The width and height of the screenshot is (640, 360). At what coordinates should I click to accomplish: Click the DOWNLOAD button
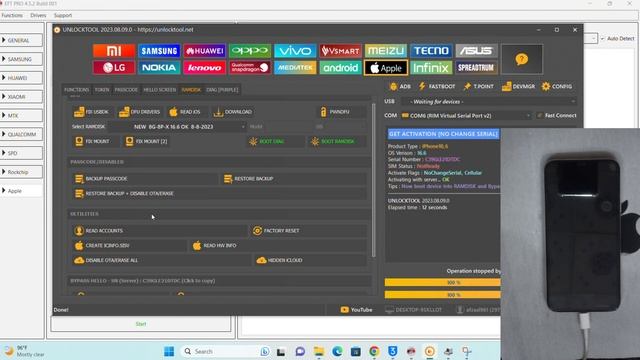[x=233, y=112]
